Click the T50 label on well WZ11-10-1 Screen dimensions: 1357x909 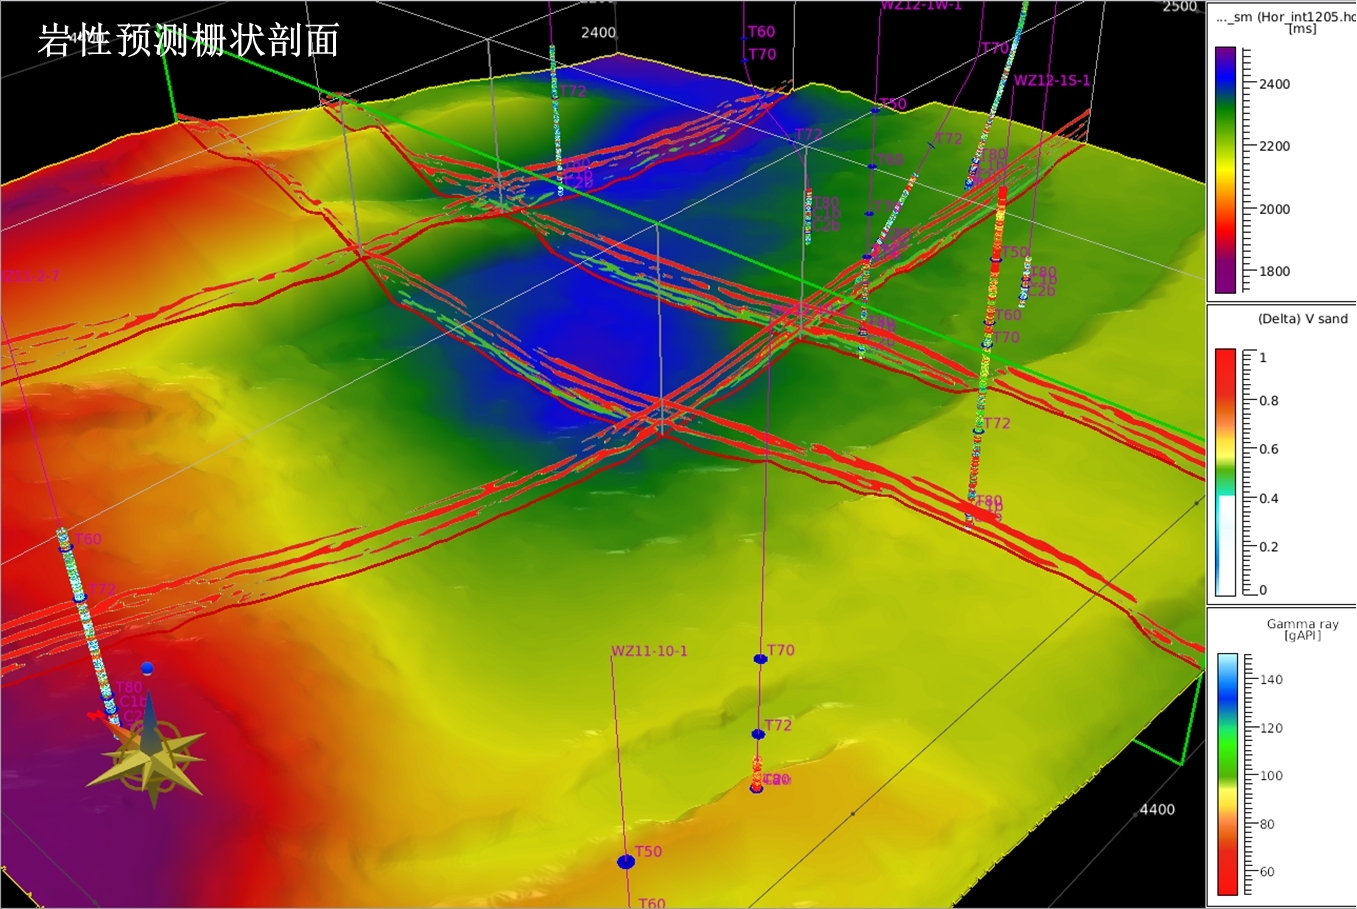[x=648, y=851]
